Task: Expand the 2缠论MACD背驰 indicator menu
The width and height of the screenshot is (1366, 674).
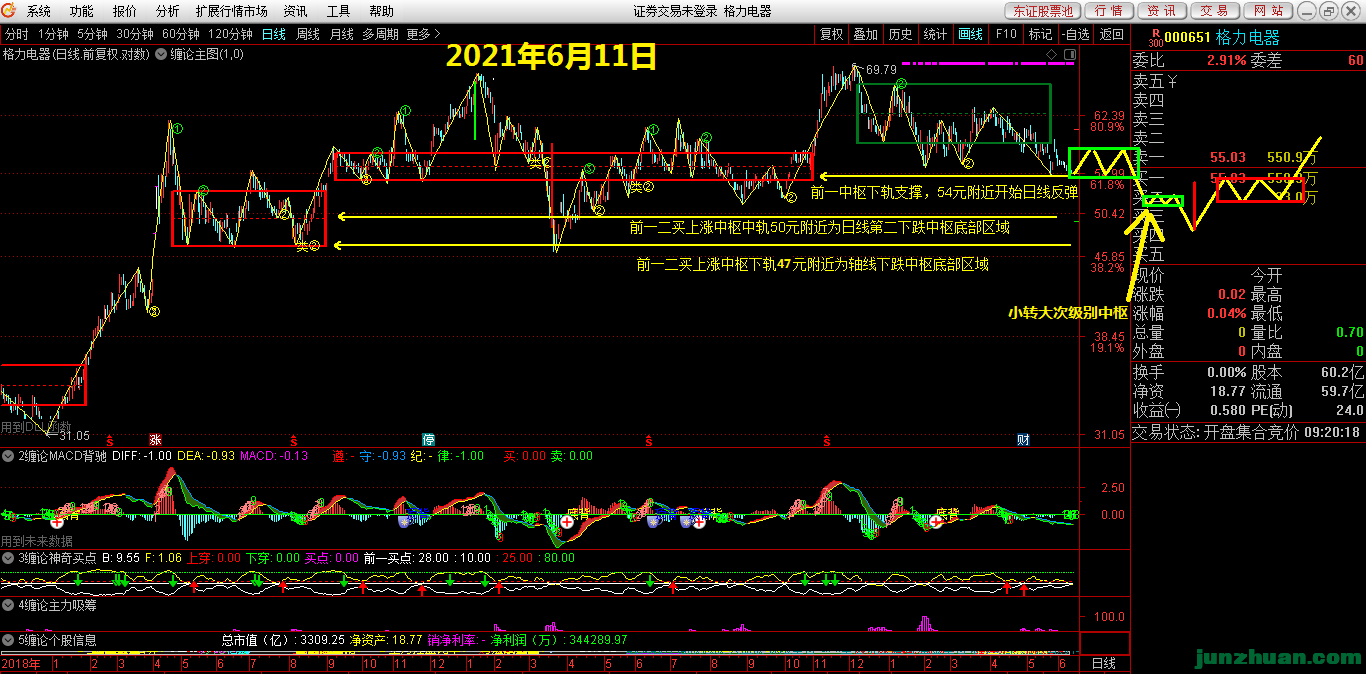Action: point(9,456)
